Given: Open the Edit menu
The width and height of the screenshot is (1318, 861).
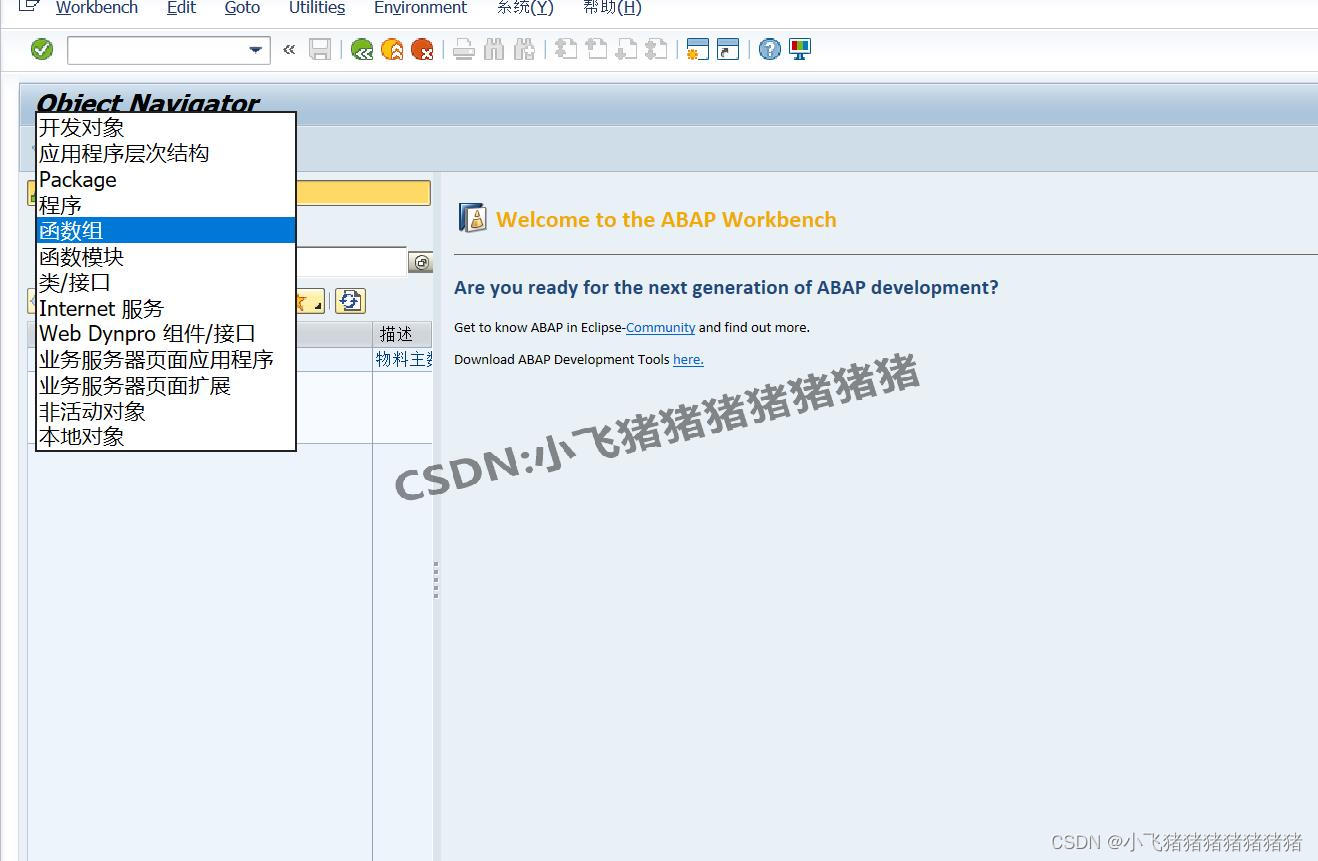Looking at the screenshot, I should (181, 8).
